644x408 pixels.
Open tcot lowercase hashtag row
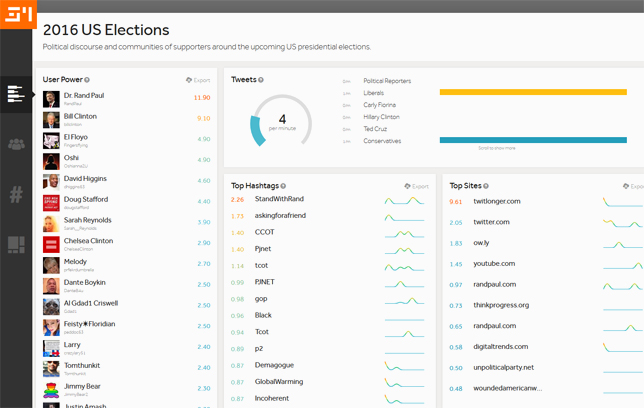click(329, 265)
